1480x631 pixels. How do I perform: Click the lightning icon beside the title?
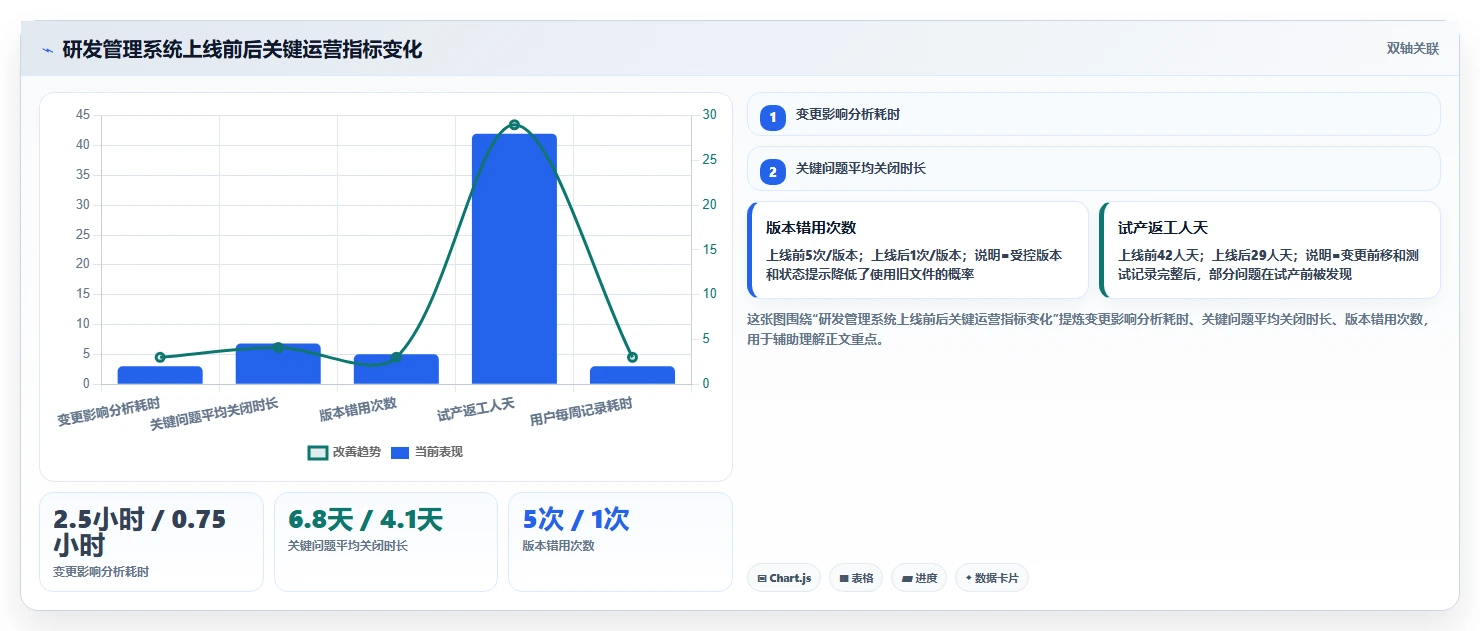pos(47,50)
